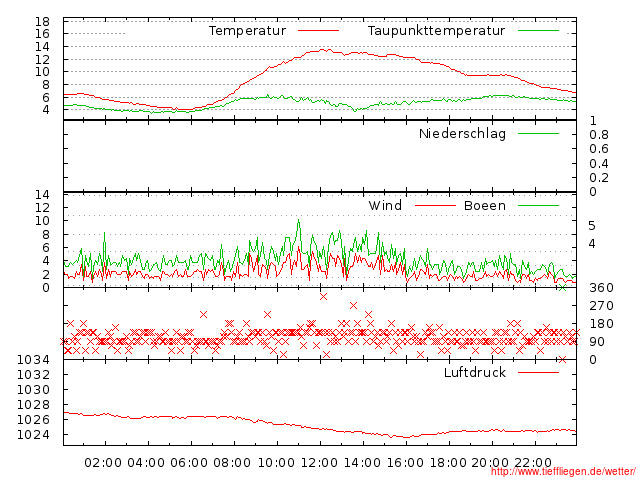Select the 10:00 time axis label
The image size is (640, 480).
click(276, 463)
